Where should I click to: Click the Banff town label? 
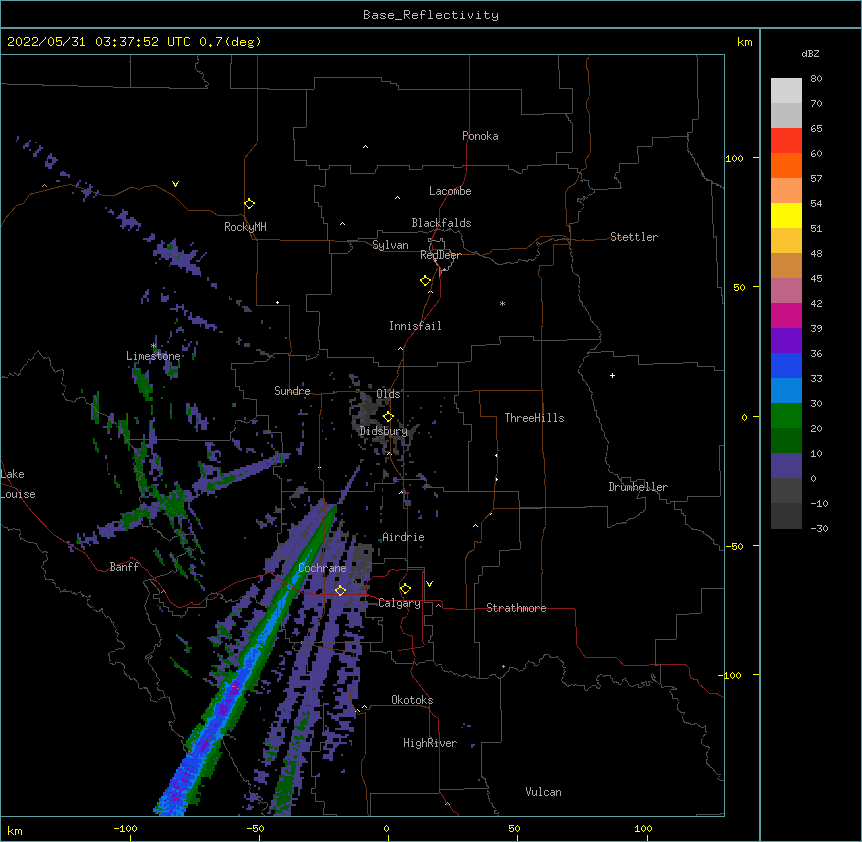pos(124,567)
